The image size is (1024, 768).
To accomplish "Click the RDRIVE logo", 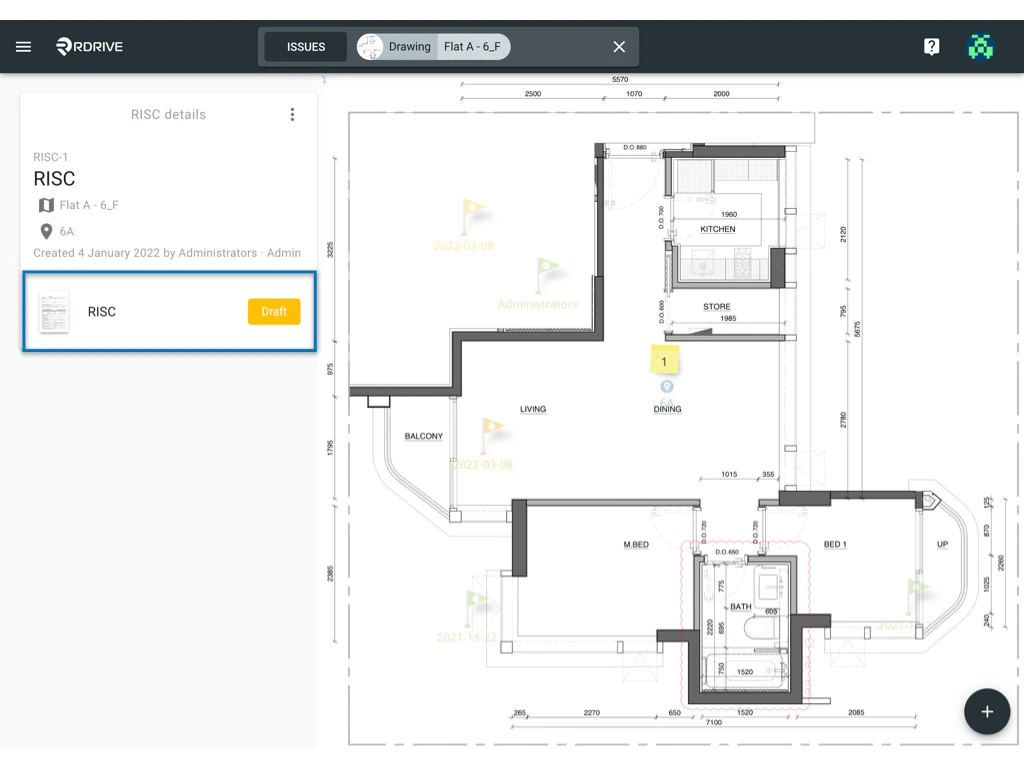I will coord(88,46).
